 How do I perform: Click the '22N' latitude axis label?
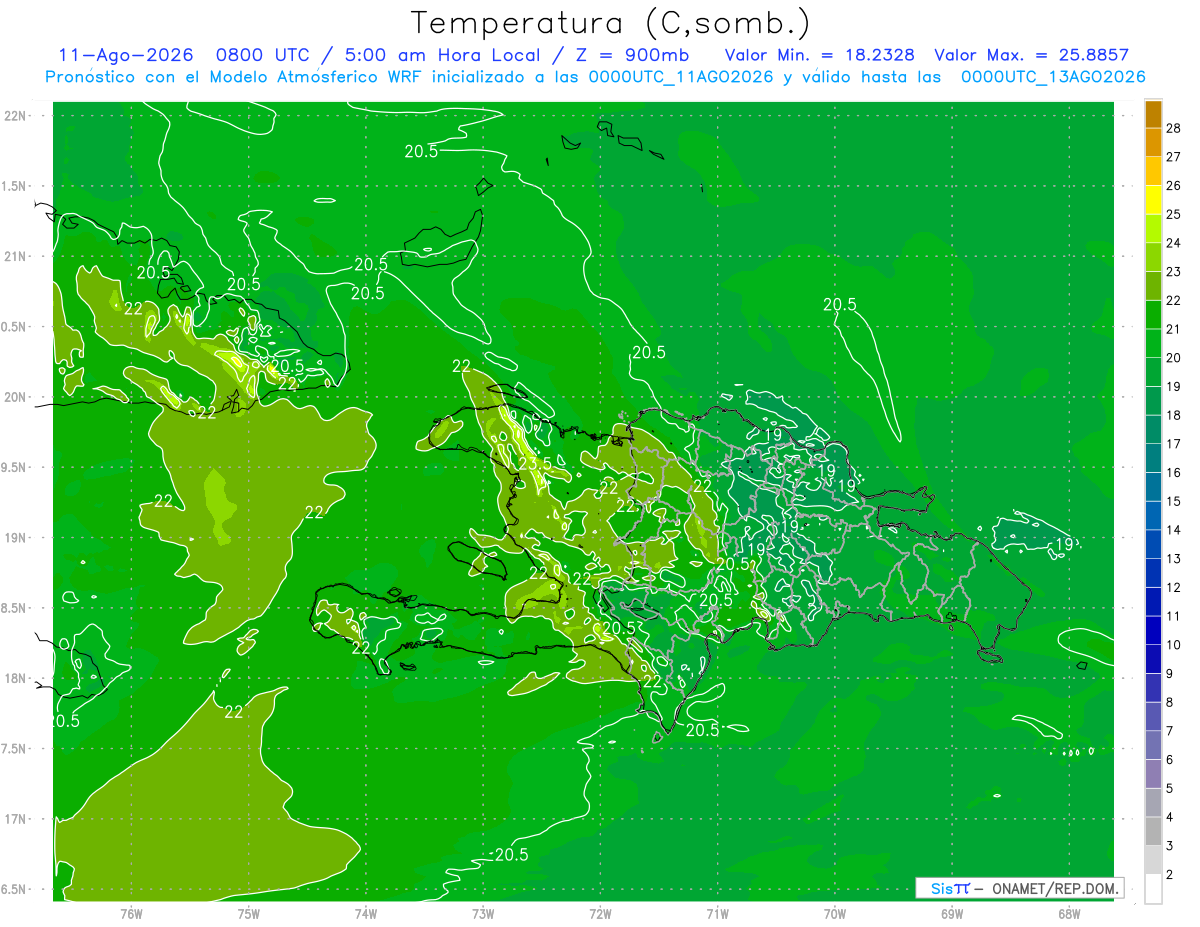tap(16, 116)
